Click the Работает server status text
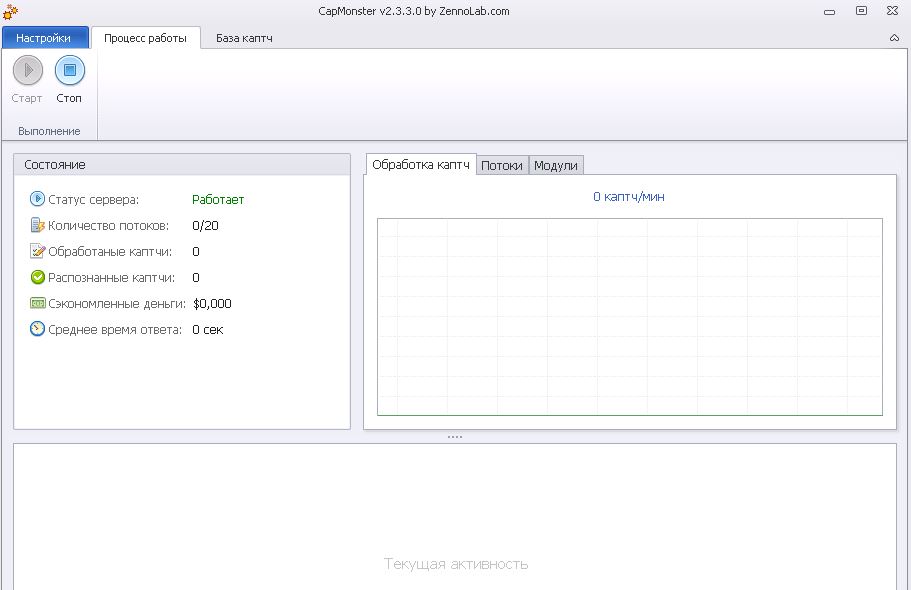The height and width of the screenshot is (590, 911). coord(218,199)
